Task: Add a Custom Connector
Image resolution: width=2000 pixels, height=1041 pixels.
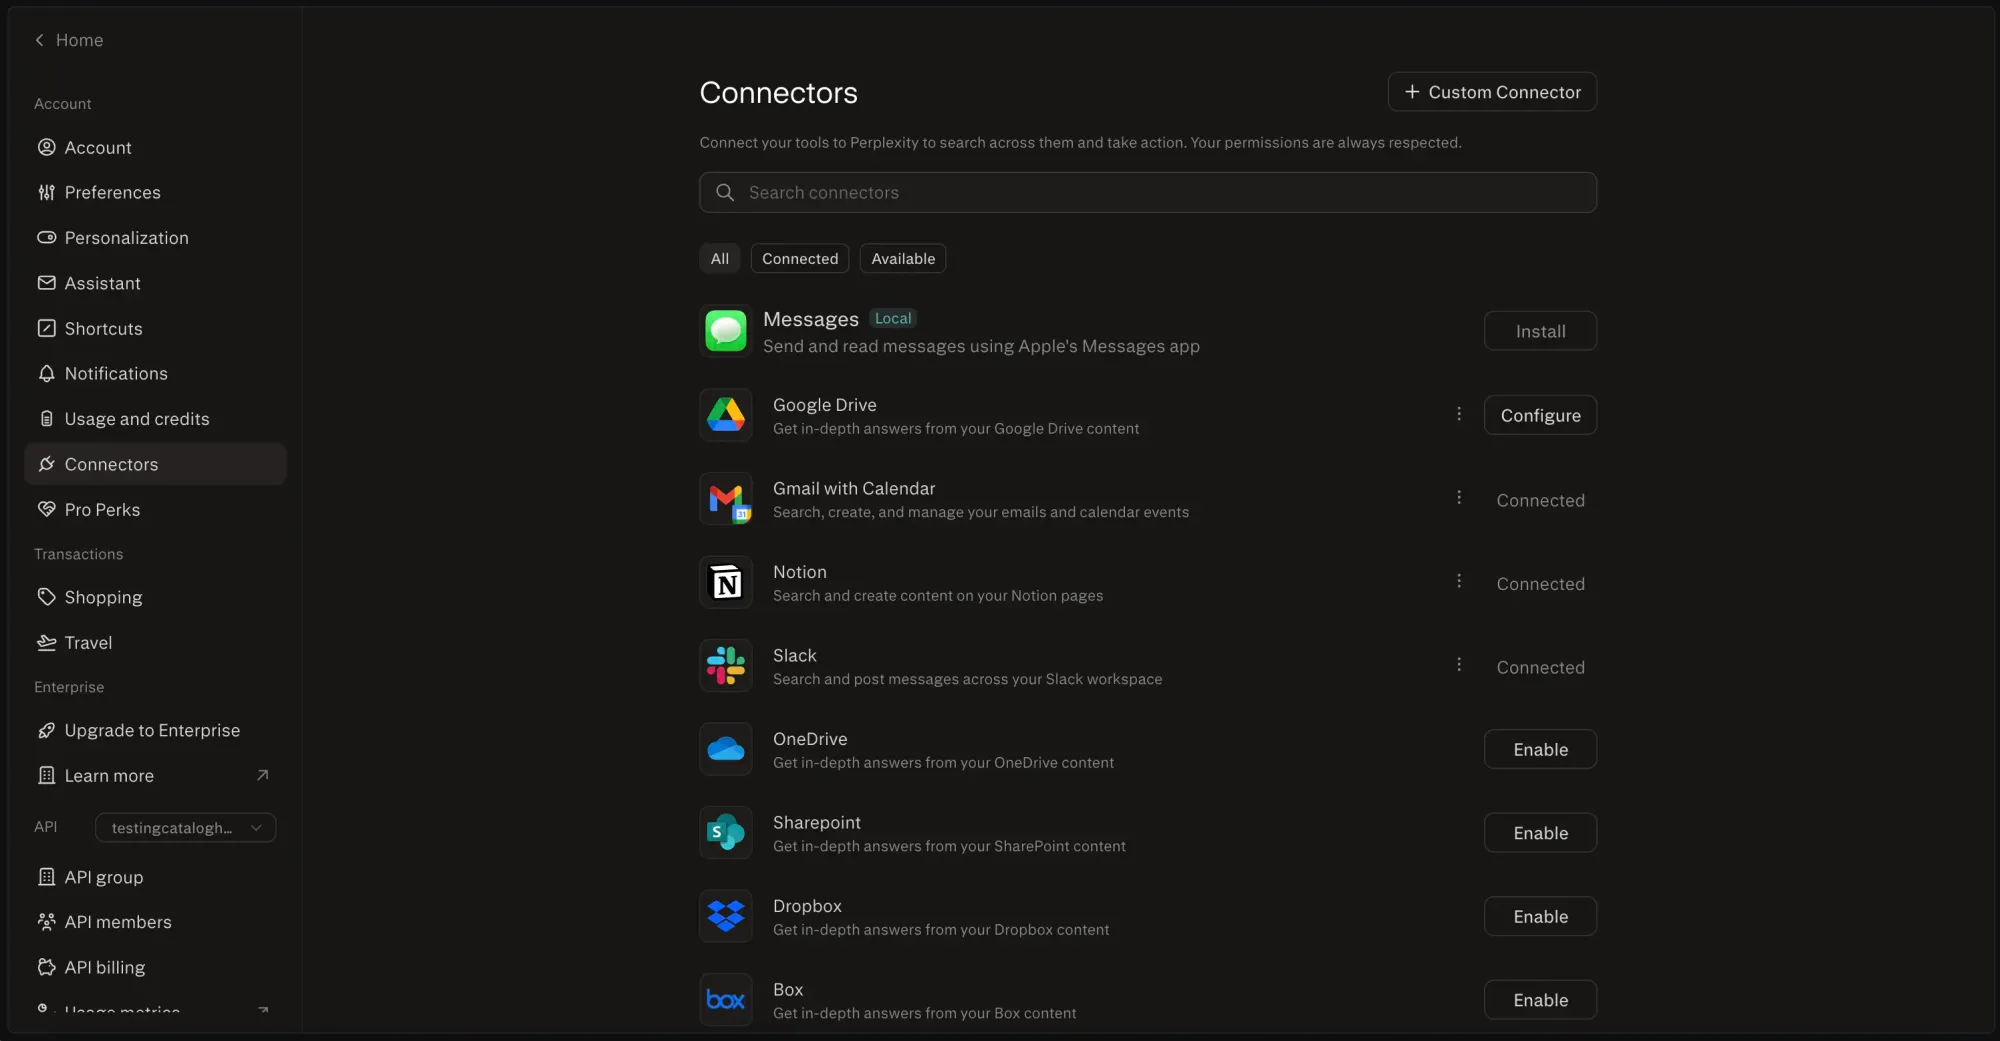Action: point(1491,92)
